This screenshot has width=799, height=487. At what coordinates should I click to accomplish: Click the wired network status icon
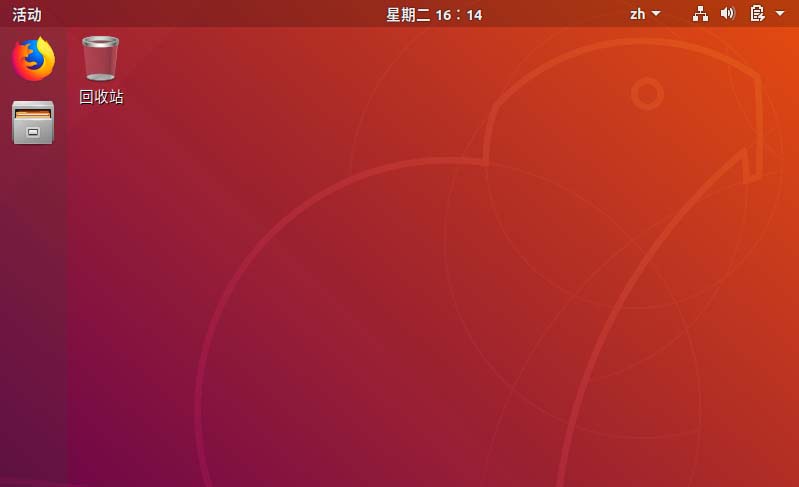700,14
